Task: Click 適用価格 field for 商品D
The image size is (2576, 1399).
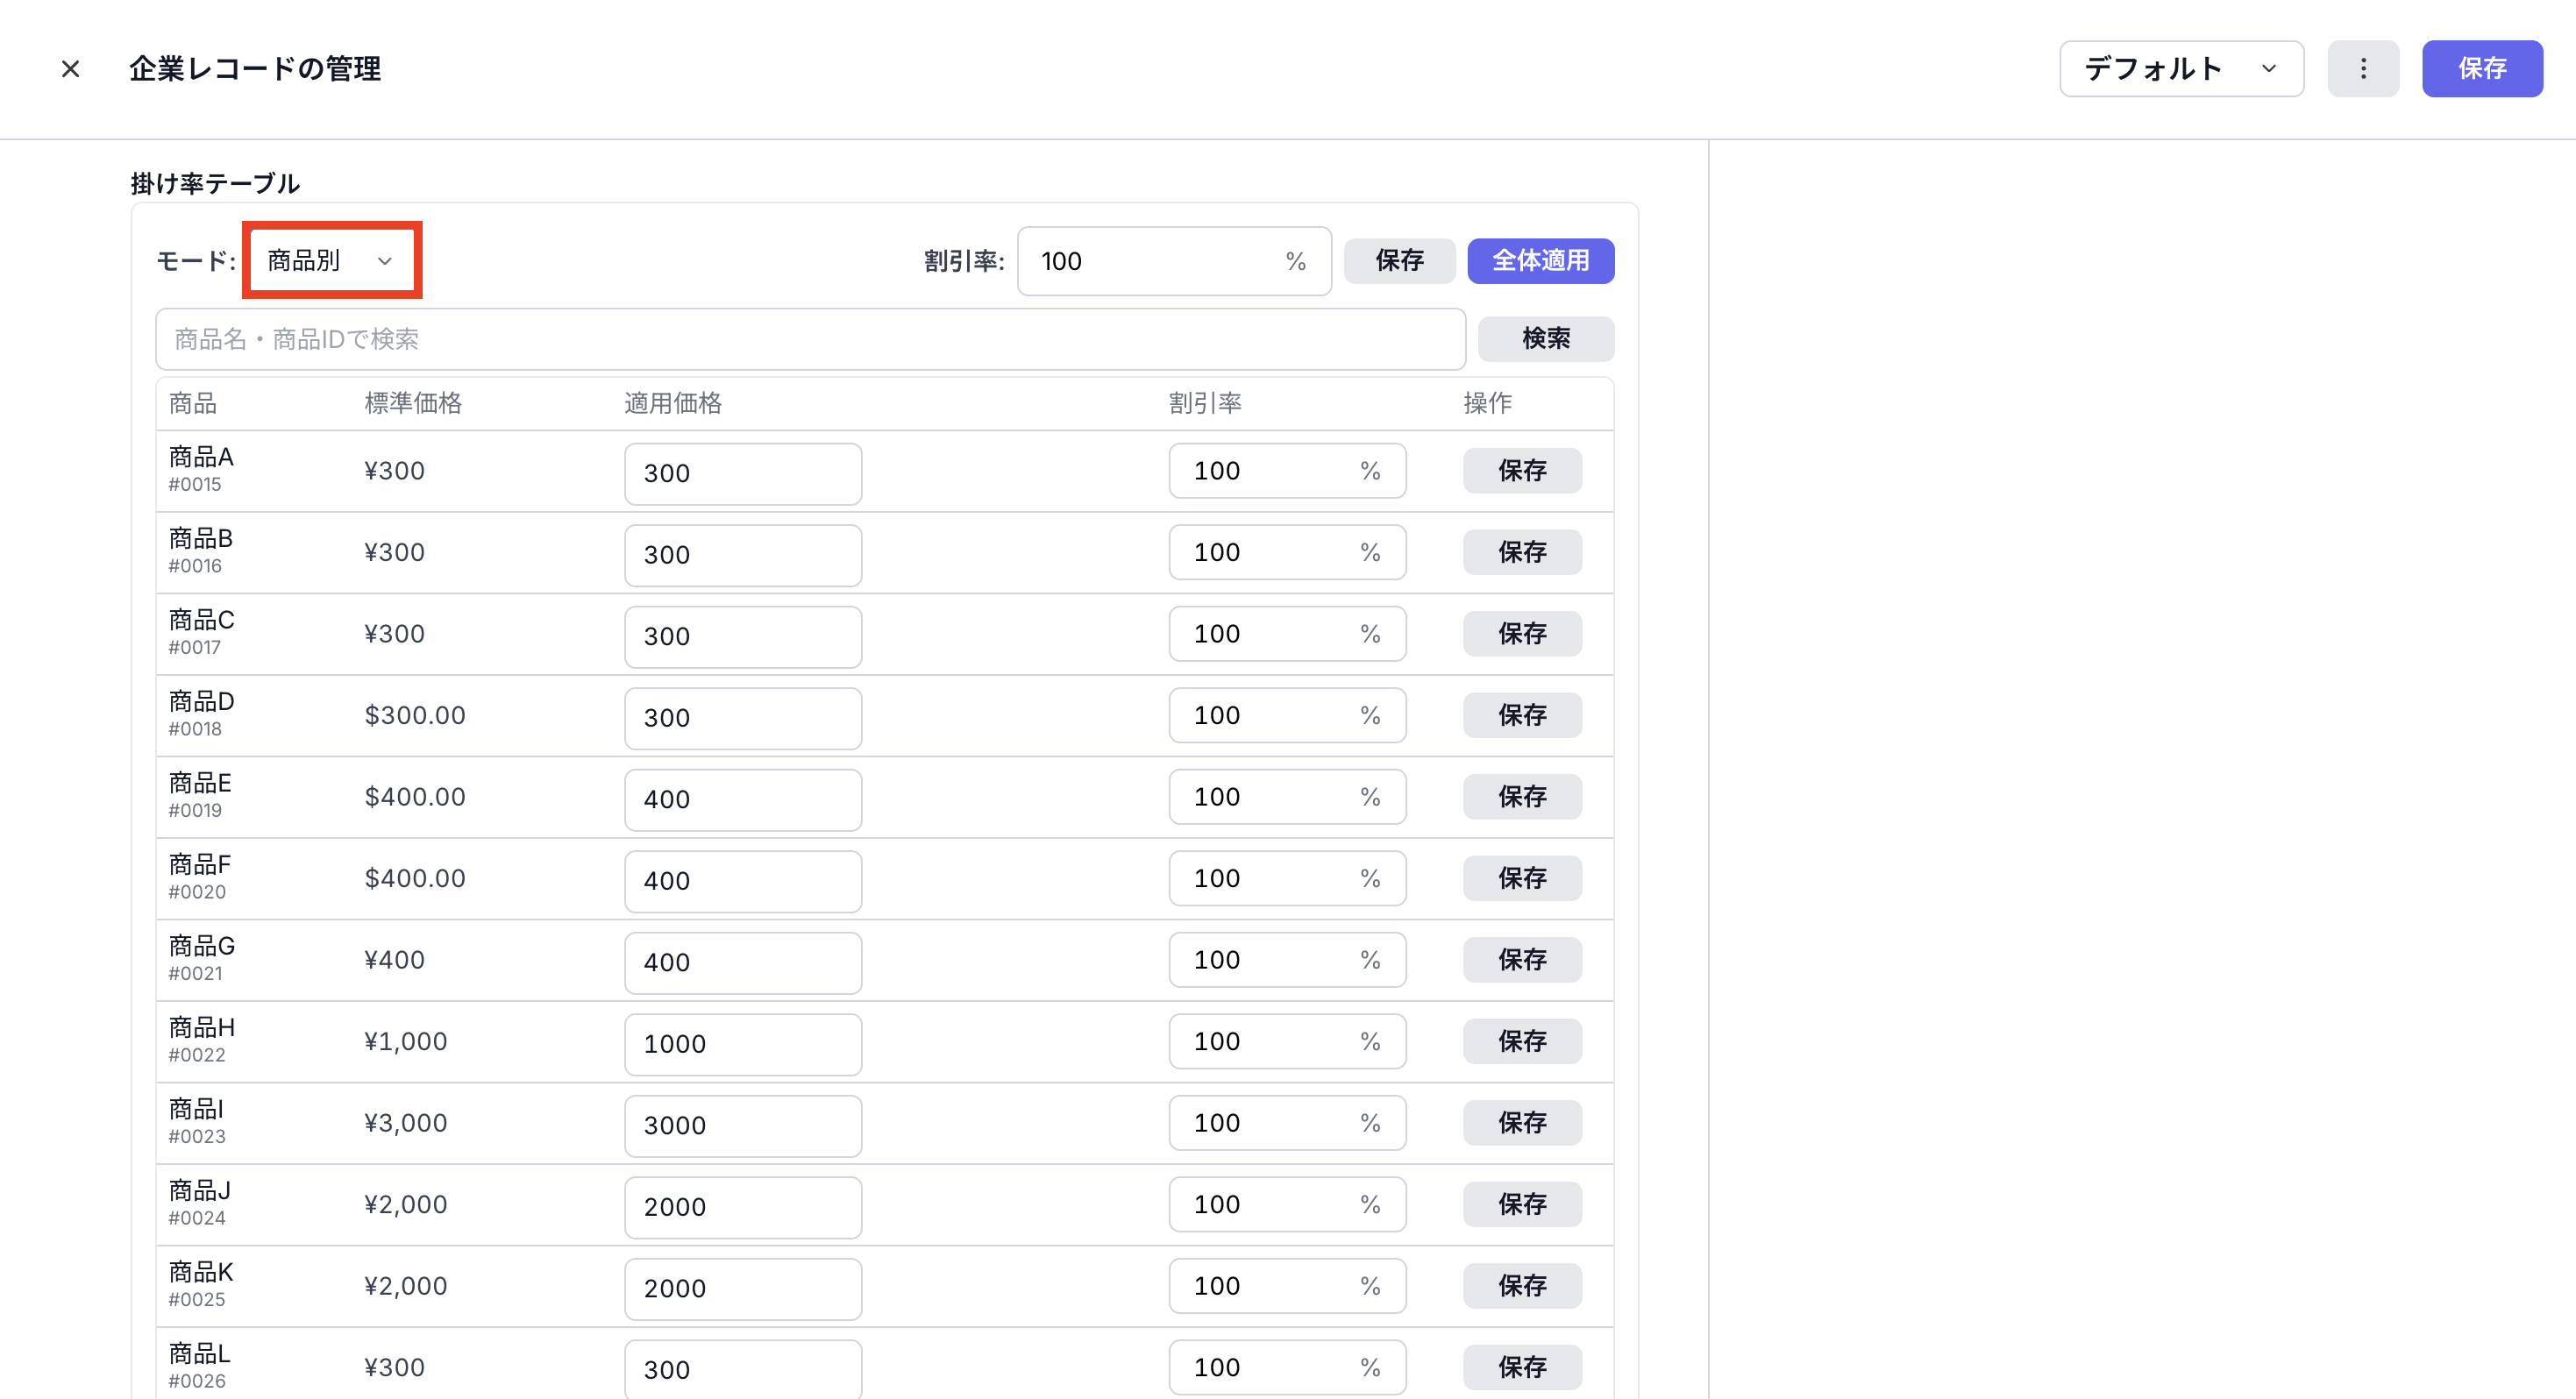Action: (x=742, y=718)
